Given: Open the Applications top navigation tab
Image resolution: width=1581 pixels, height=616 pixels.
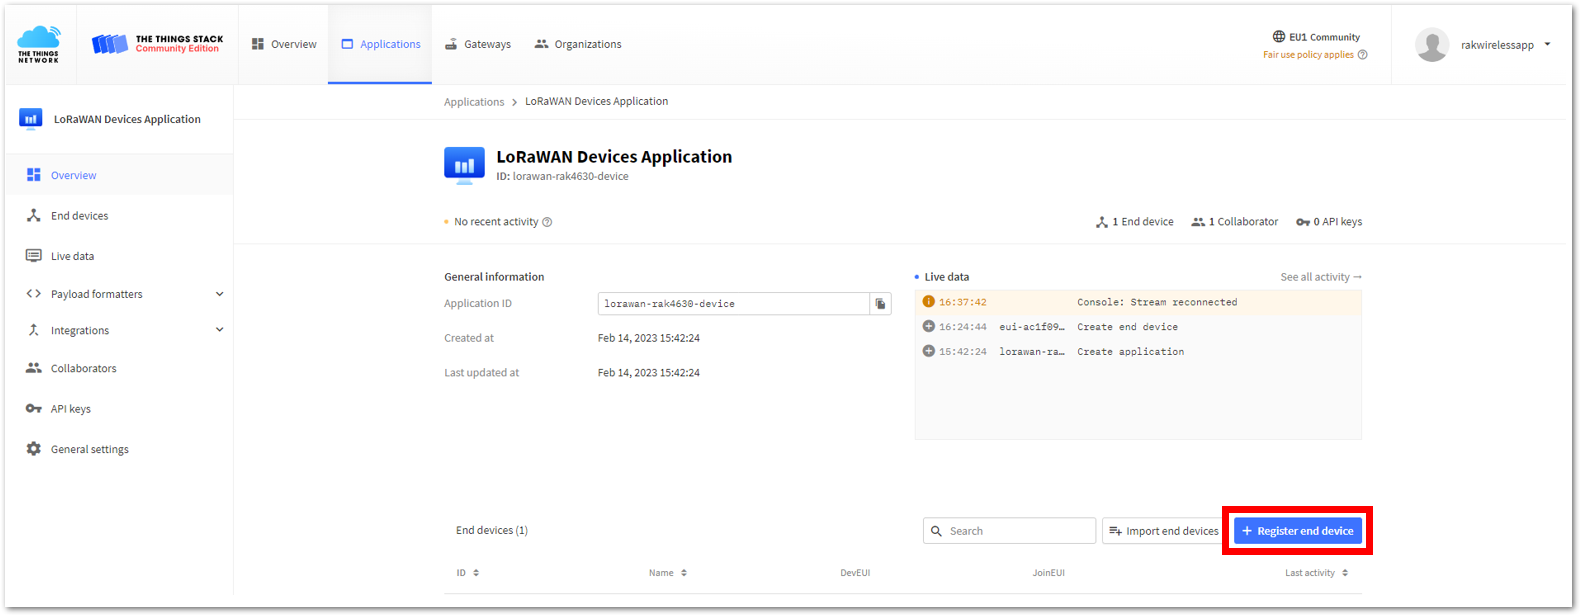Looking at the screenshot, I should coord(381,44).
